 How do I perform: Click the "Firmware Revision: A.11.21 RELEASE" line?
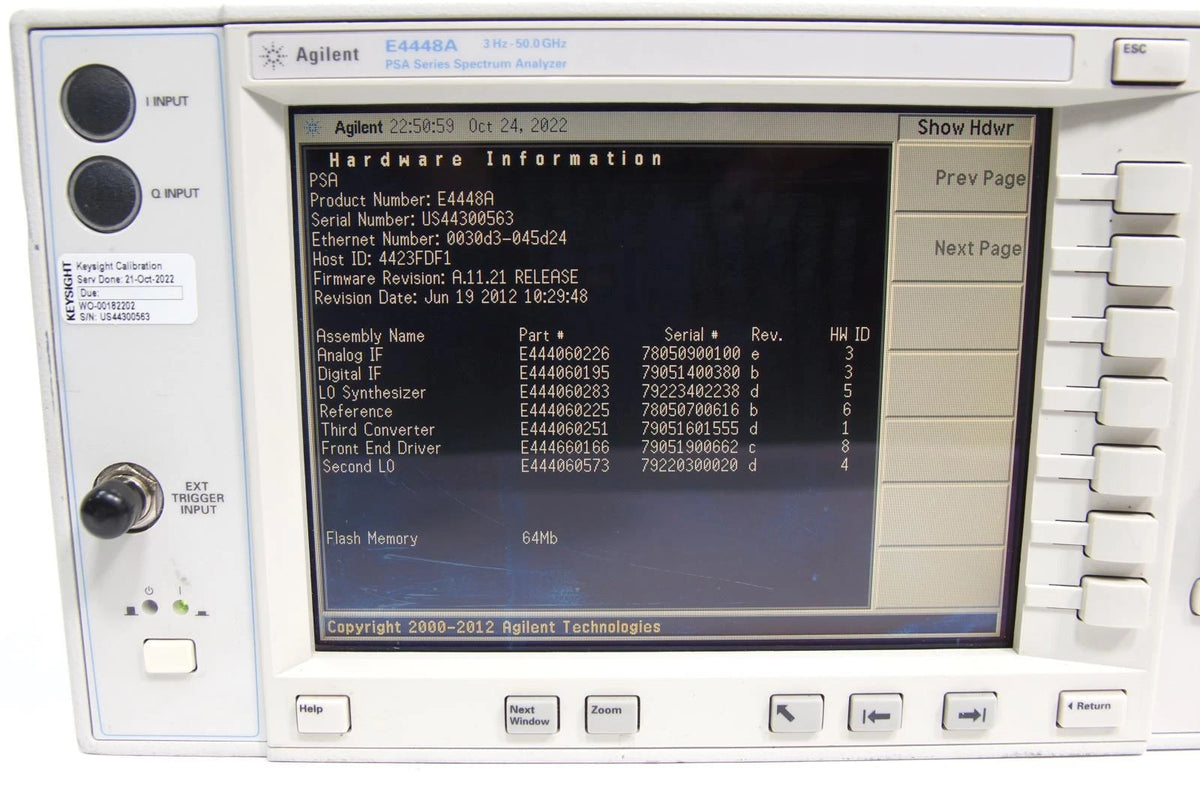point(446,277)
